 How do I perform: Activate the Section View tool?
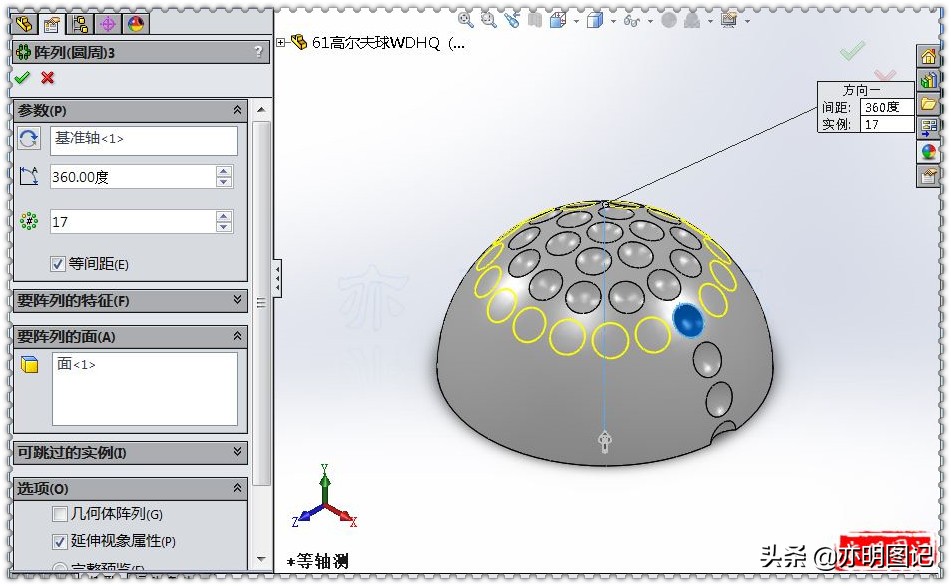pos(558,21)
